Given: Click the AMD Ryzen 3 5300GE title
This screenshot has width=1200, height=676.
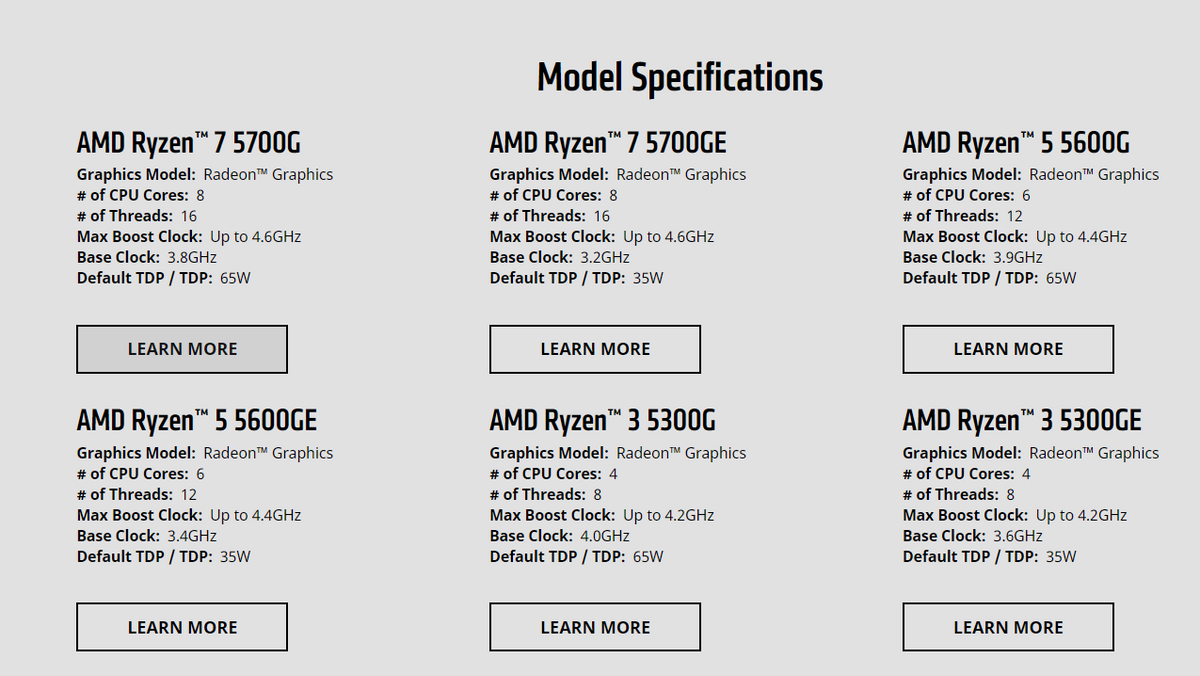Looking at the screenshot, I should click(x=1022, y=420).
